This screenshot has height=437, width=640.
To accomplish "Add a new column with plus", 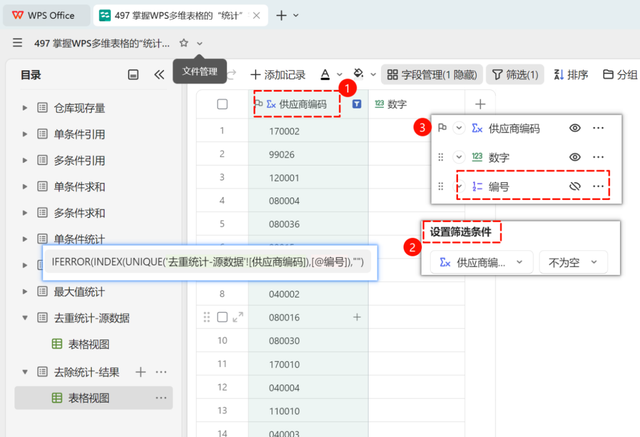I will coord(480,104).
